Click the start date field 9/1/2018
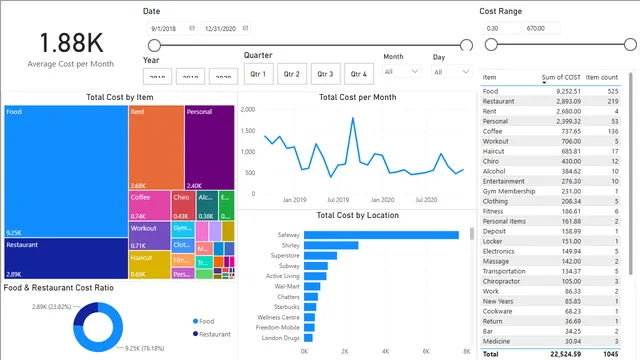The image size is (640, 360). [x=172, y=29]
